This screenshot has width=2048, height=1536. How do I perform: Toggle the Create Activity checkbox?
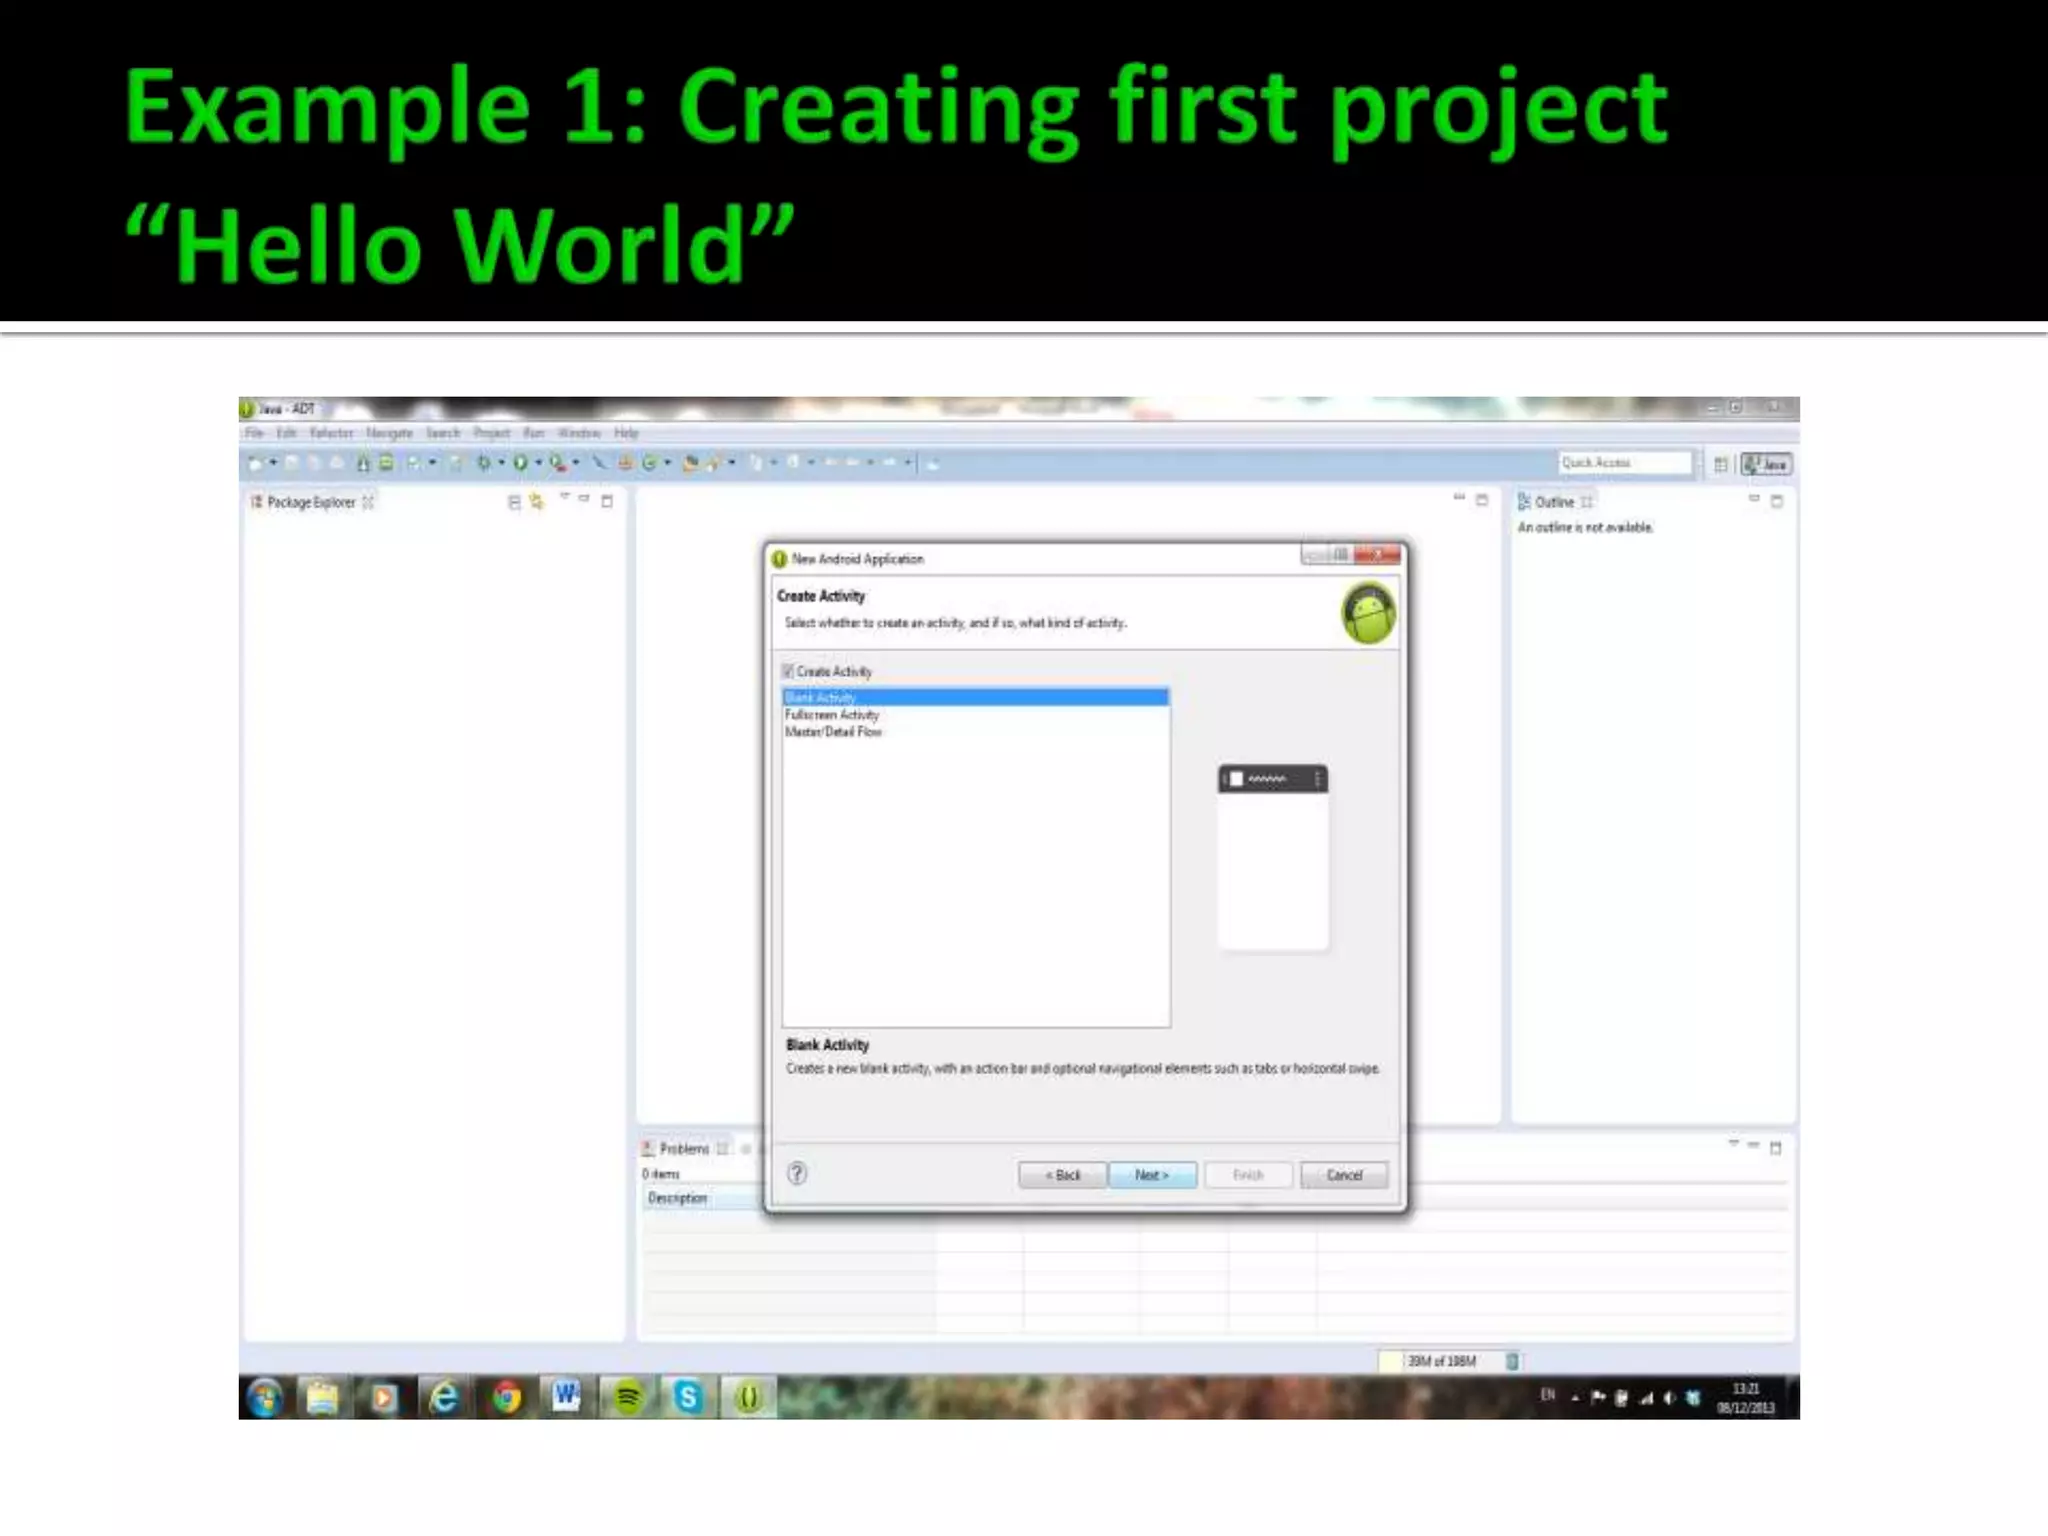click(x=788, y=671)
